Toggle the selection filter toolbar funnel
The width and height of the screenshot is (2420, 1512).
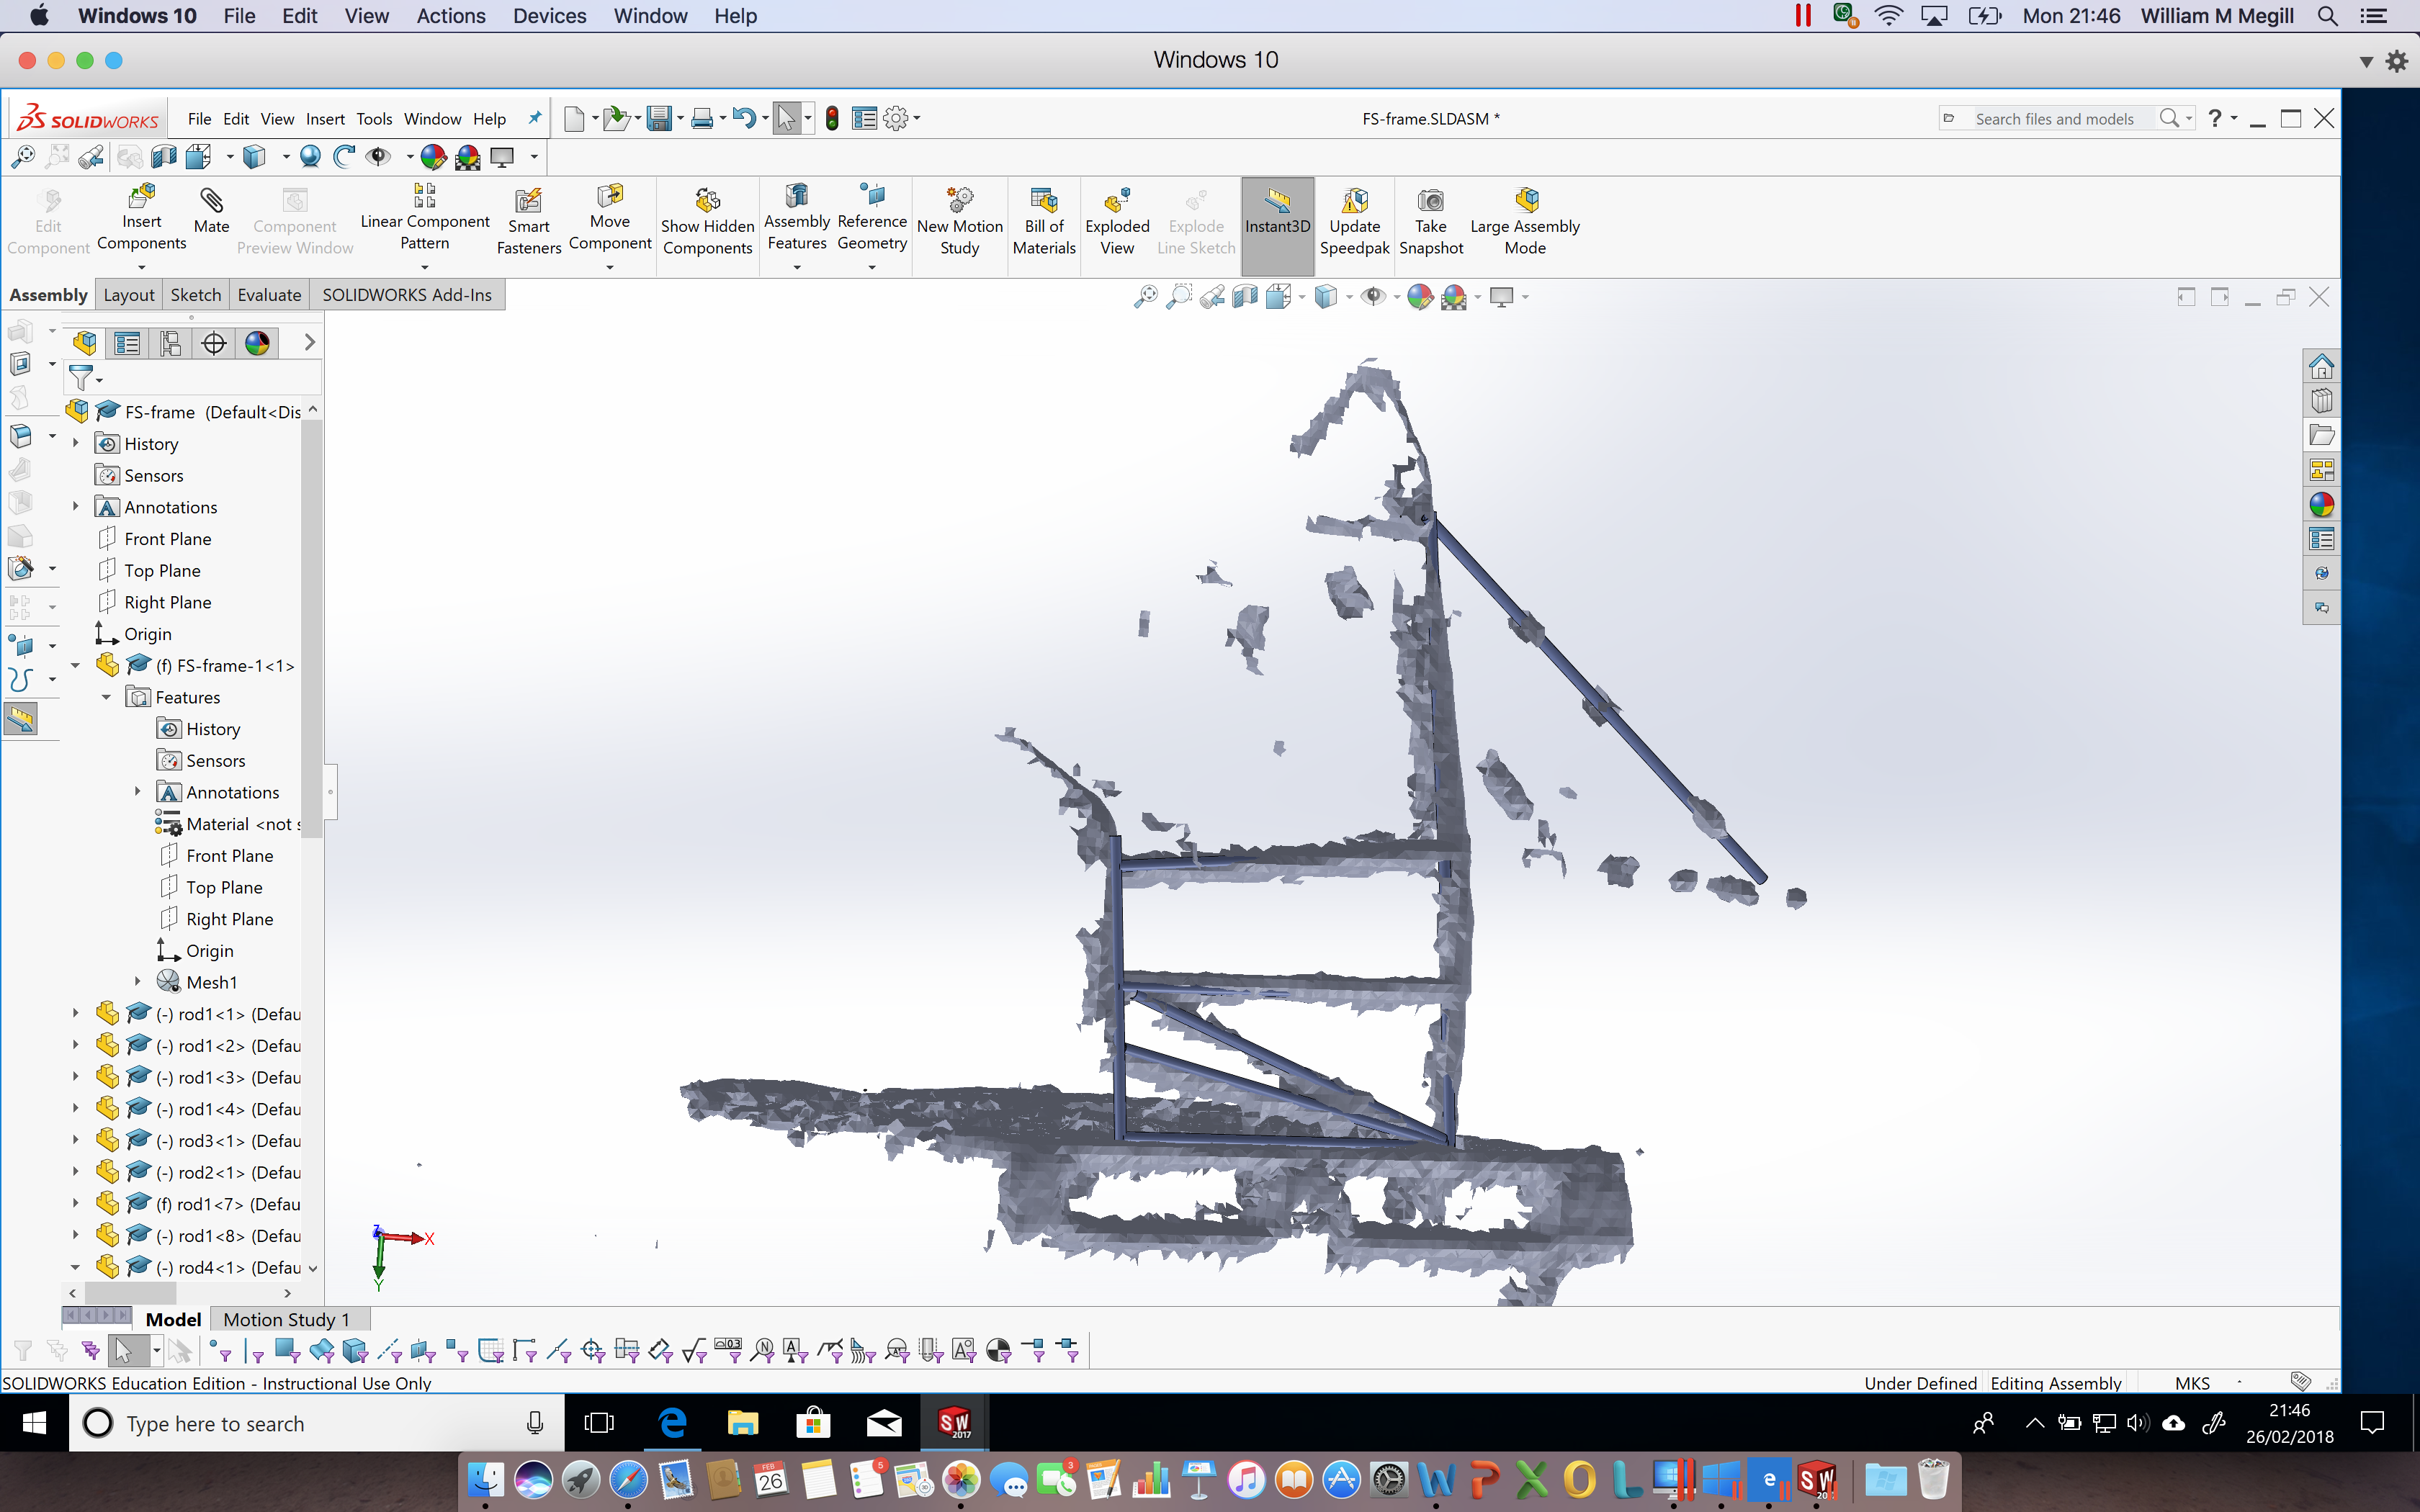[22, 1351]
